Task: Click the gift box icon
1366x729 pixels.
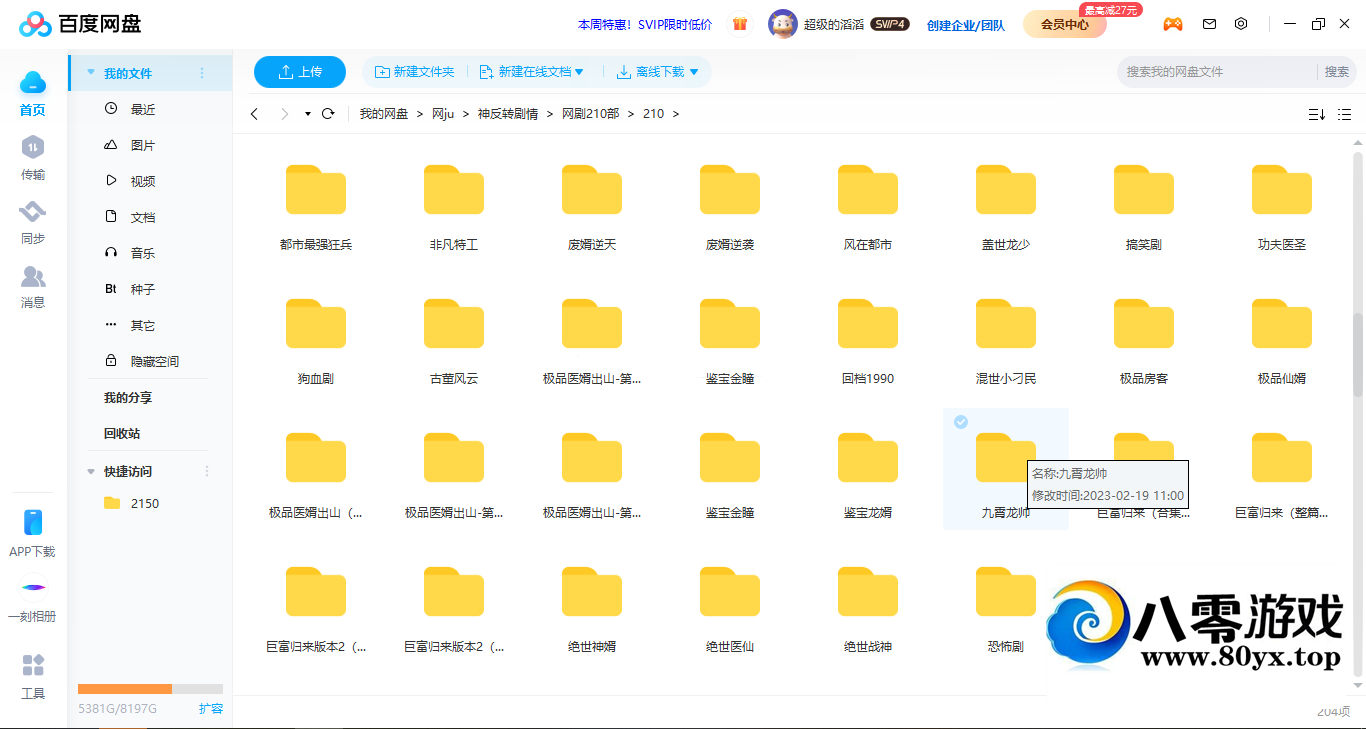Action: (x=740, y=24)
